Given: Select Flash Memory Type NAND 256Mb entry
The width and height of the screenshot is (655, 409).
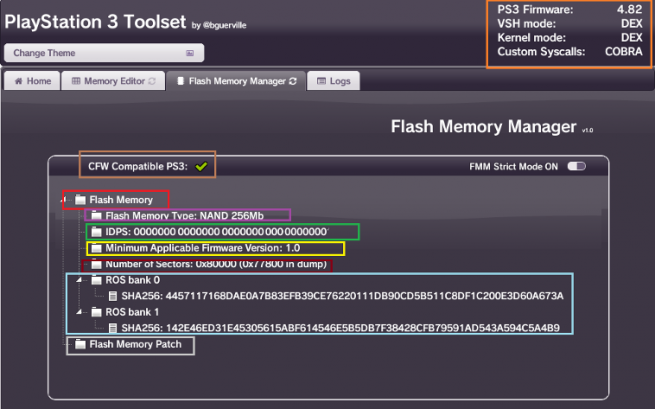Looking at the screenshot, I should pyautogui.click(x=184, y=215).
